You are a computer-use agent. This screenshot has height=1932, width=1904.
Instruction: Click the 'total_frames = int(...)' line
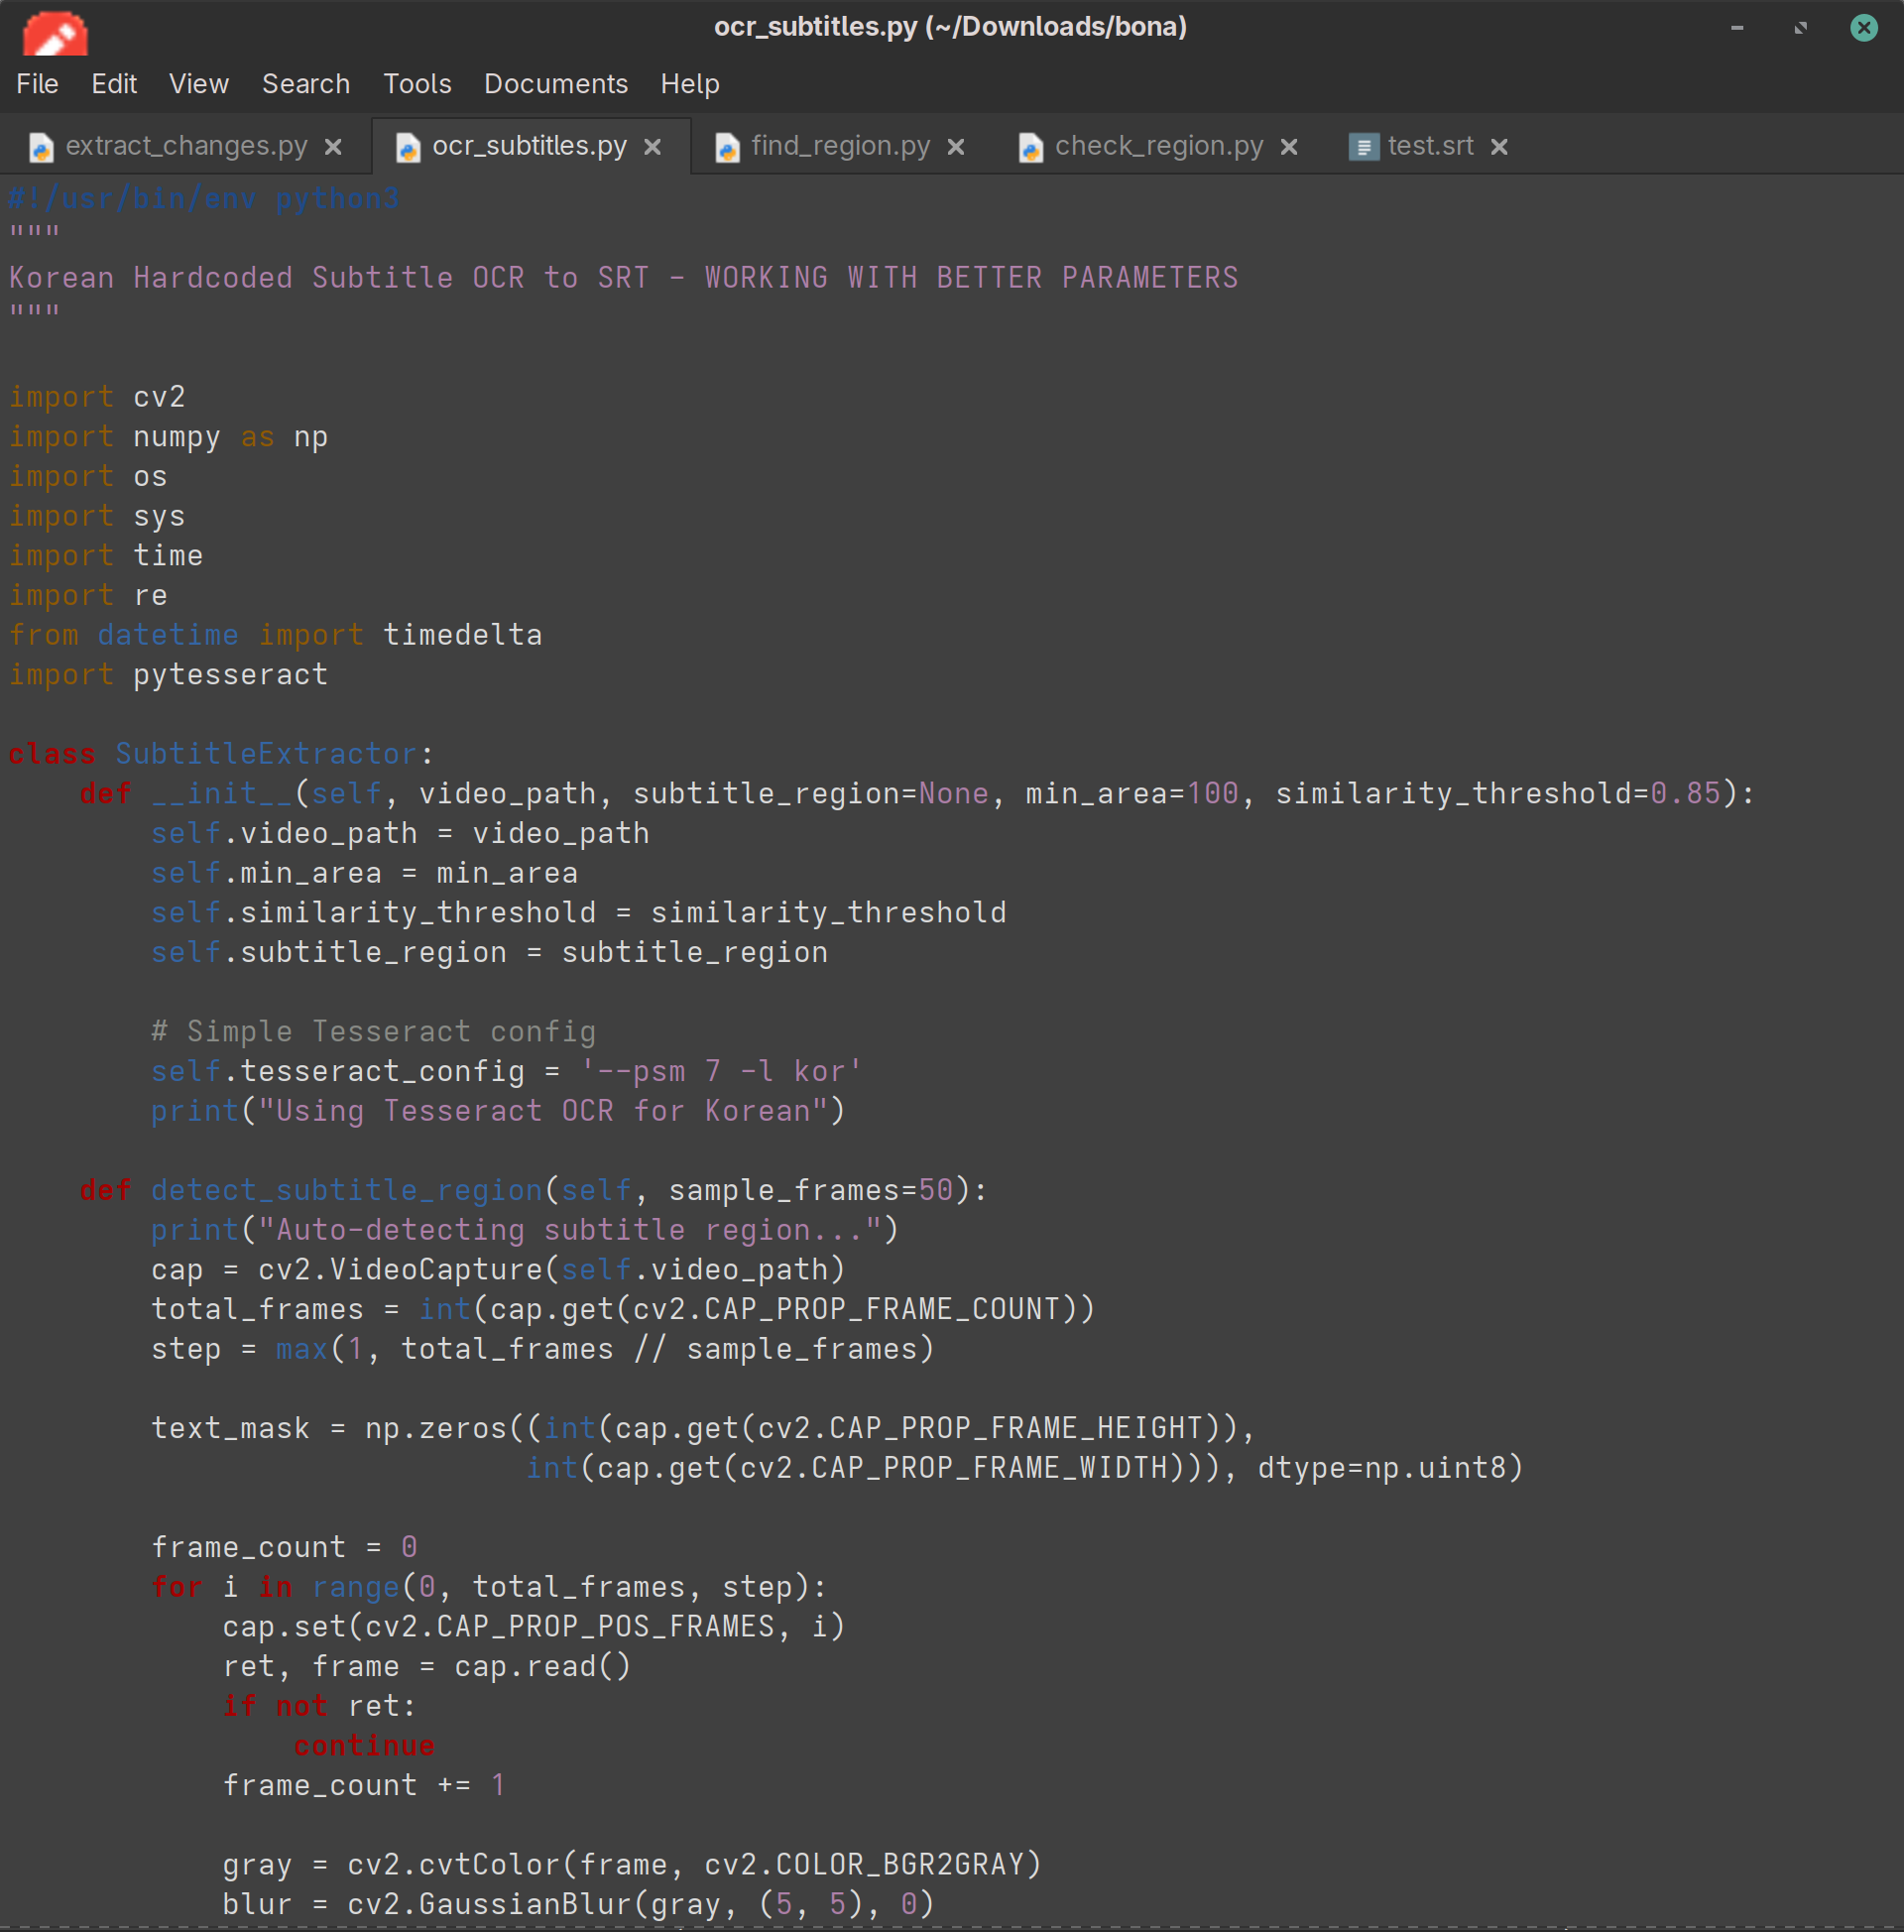pyautogui.click(x=623, y=1309)
